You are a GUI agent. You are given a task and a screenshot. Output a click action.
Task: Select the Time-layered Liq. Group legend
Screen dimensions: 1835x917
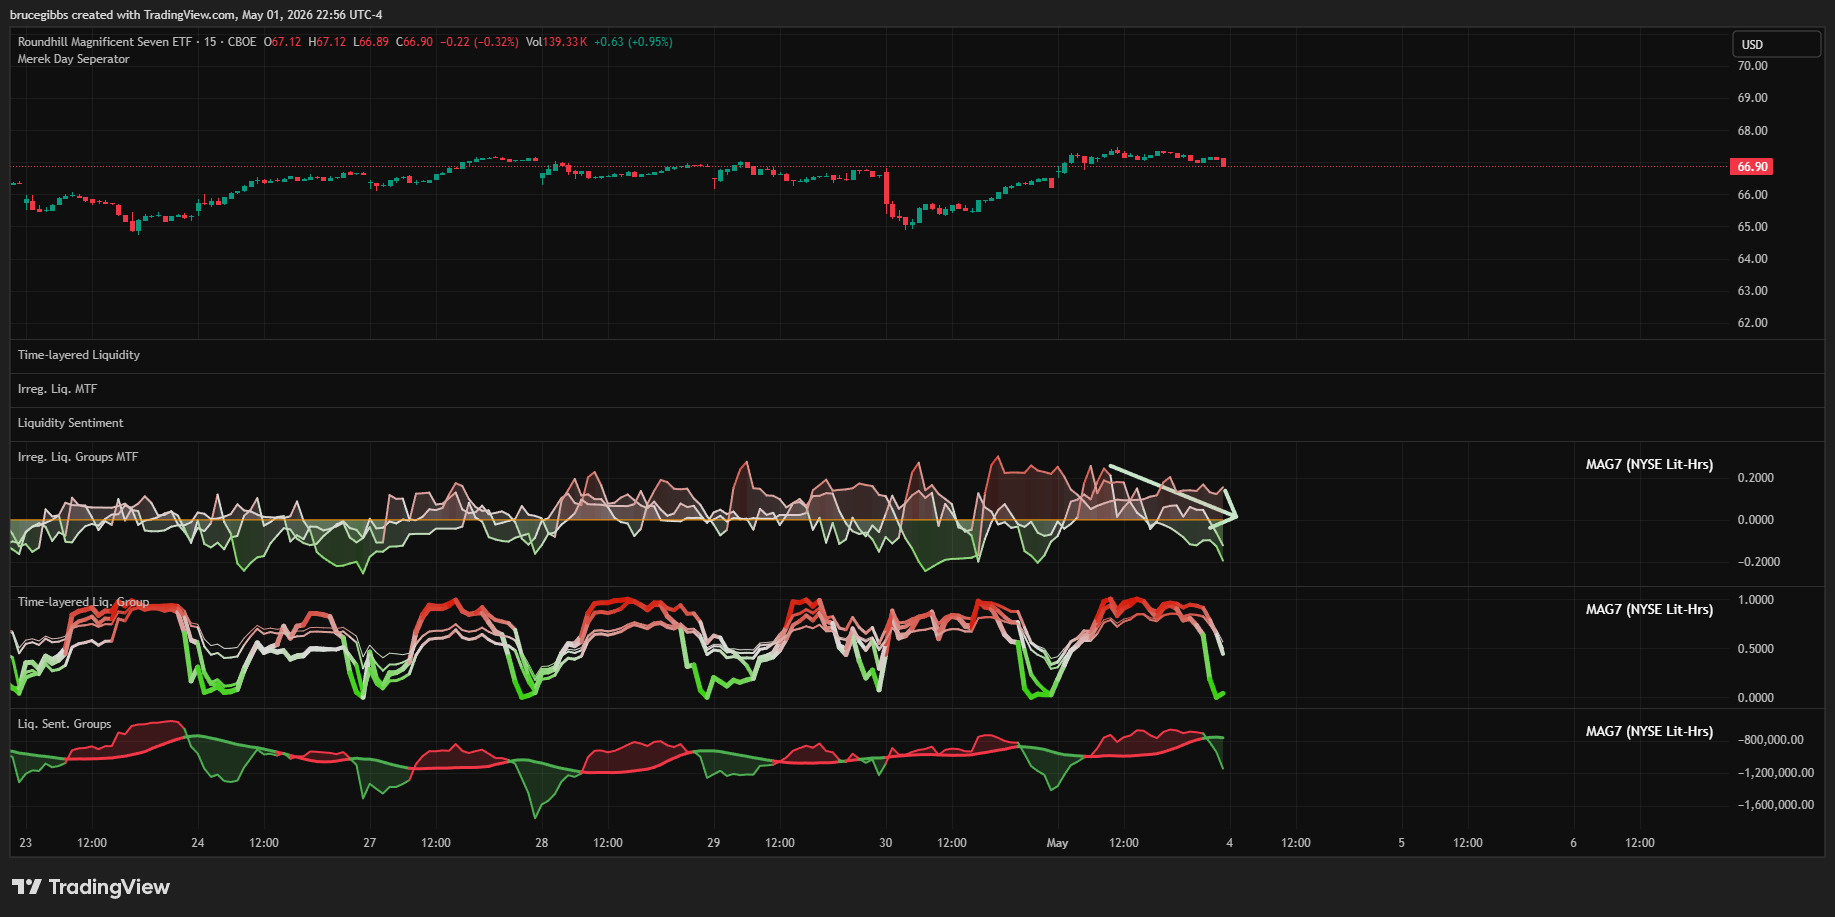pyautogui.click(x=83, y=602)
